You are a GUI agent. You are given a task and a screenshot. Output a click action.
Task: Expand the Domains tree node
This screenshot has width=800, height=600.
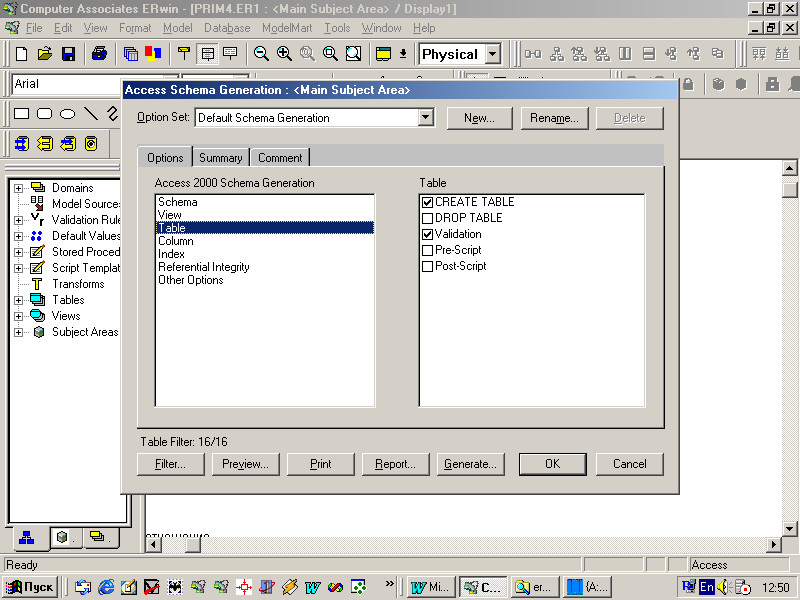click(18, 188)
